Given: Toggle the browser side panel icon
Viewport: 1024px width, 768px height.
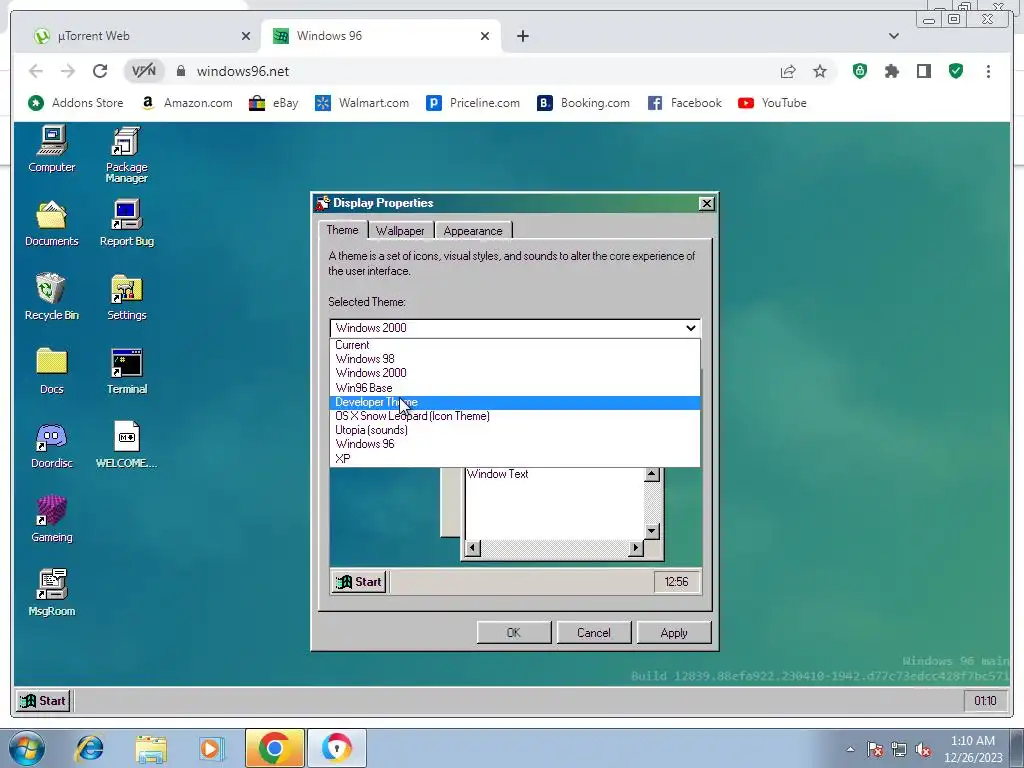Looking at the screenshot, I should click(923, 71).
